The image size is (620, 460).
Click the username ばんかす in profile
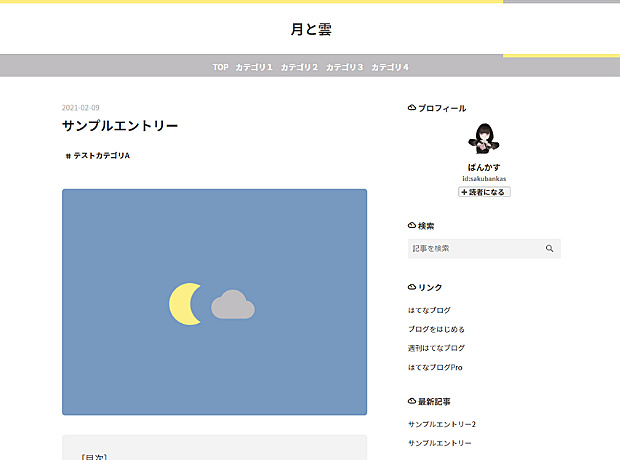pyautogui.click(x=484, y=167)
